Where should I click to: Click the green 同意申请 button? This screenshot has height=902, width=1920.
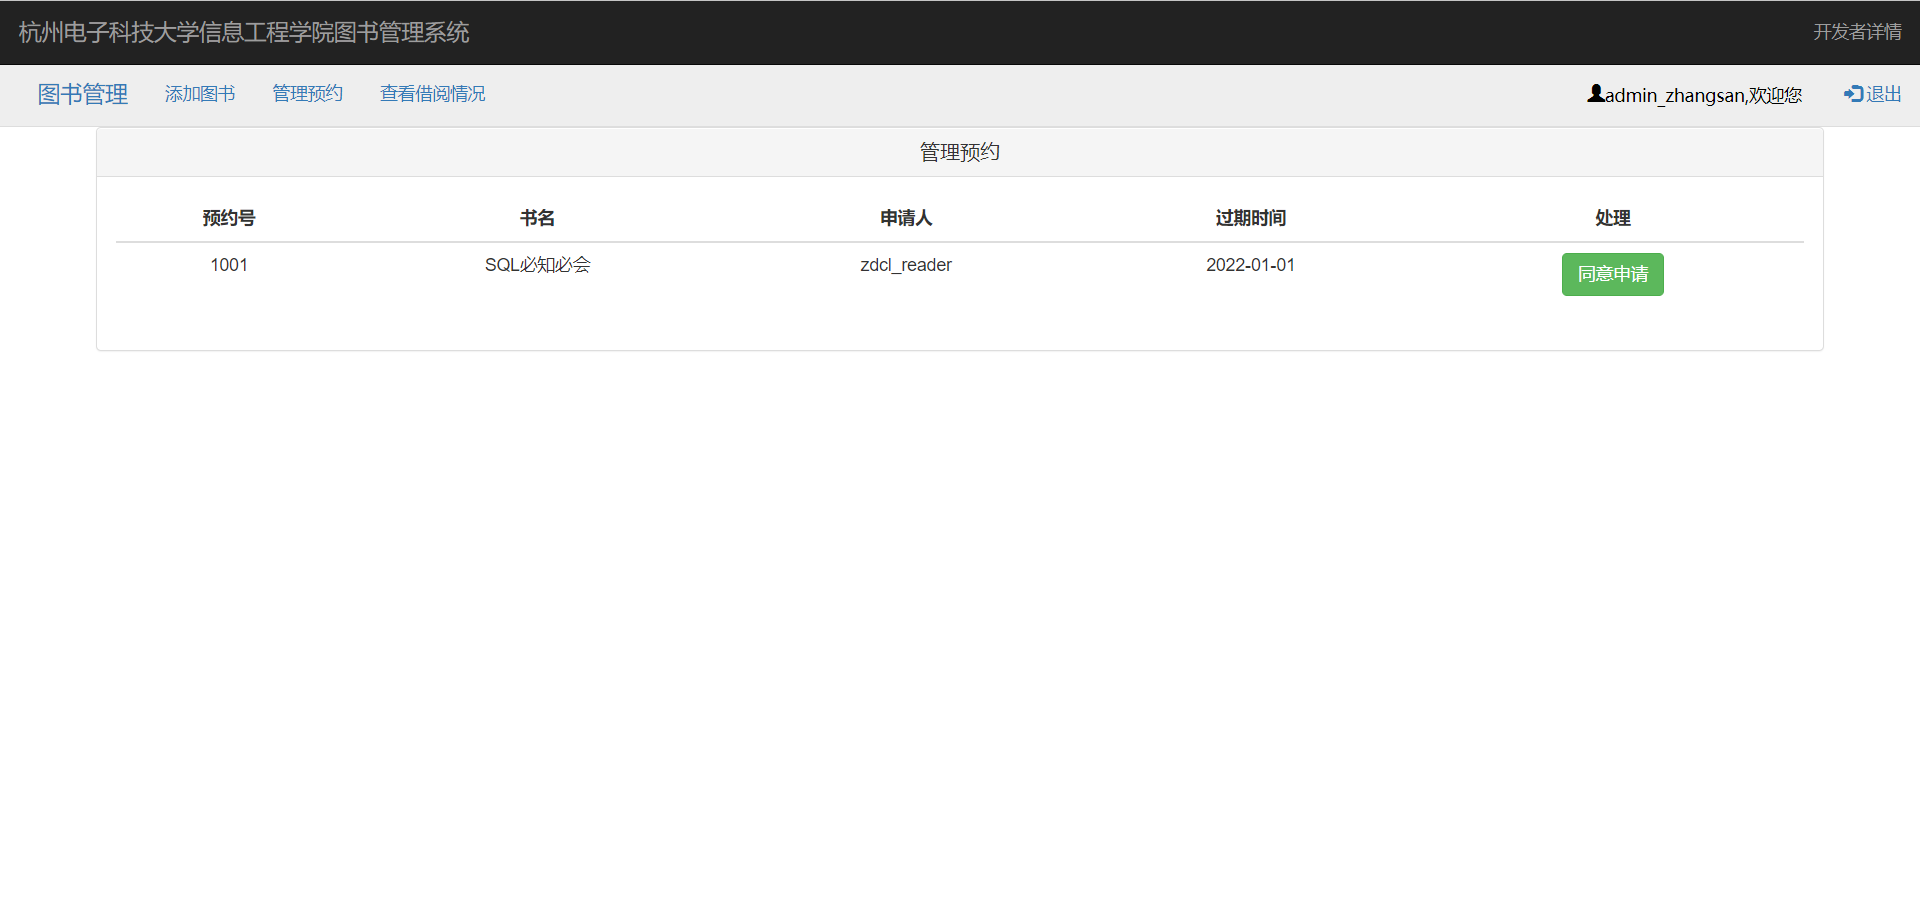point(1613,274)
